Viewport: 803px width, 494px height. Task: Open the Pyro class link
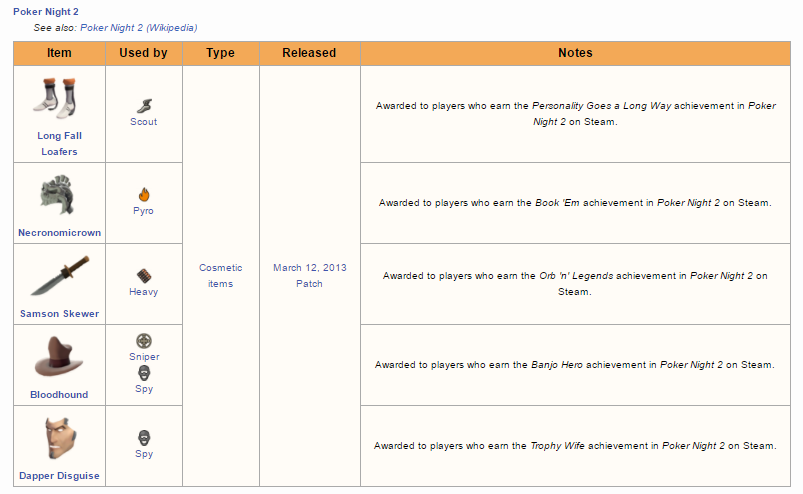(143, 211)
